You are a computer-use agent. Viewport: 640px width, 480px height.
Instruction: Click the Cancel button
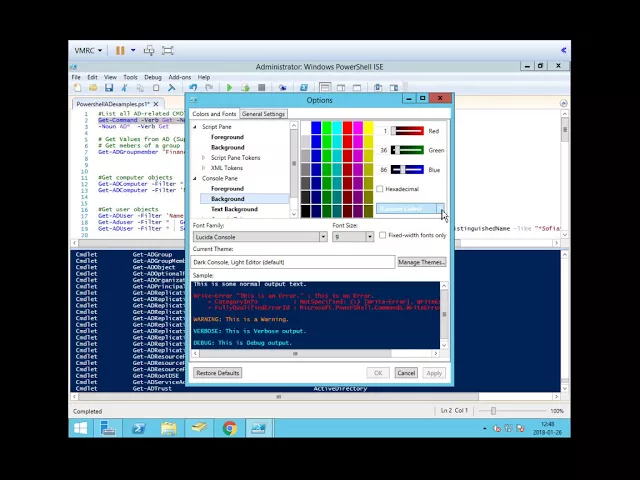(406, 373)
